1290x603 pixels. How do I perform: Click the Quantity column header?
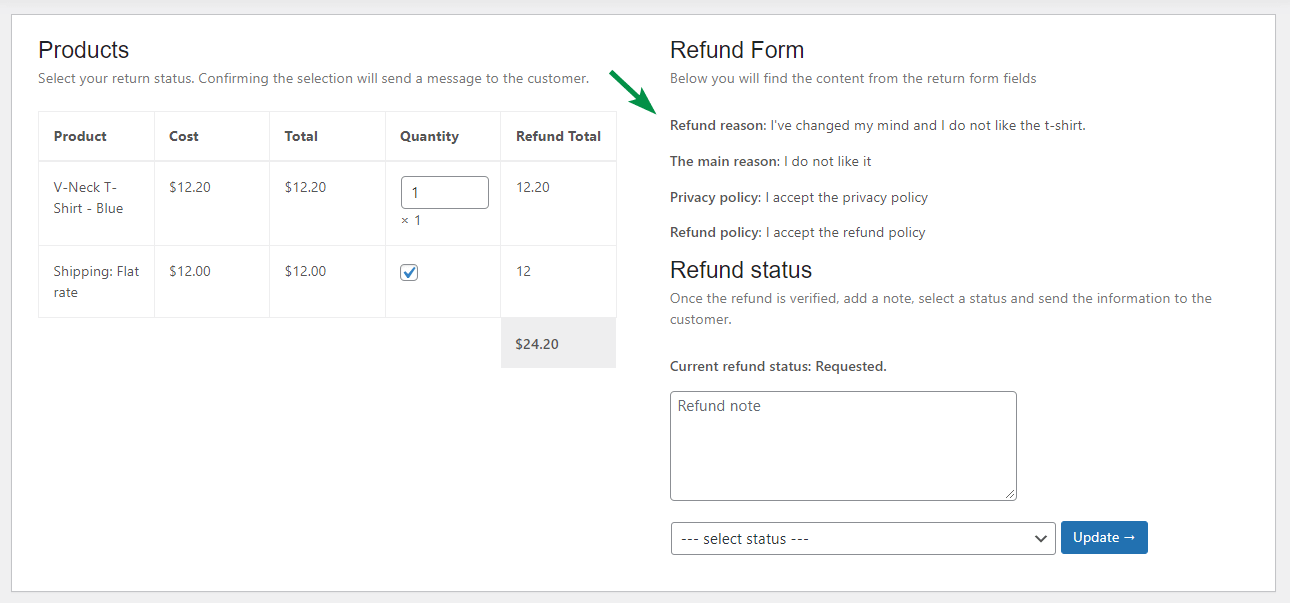[429, 136]
